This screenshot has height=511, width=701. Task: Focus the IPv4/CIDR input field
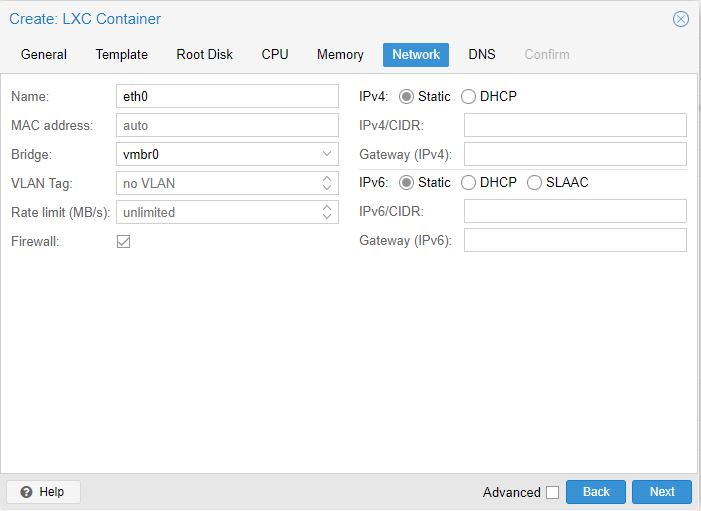click(x=575, y=125)
